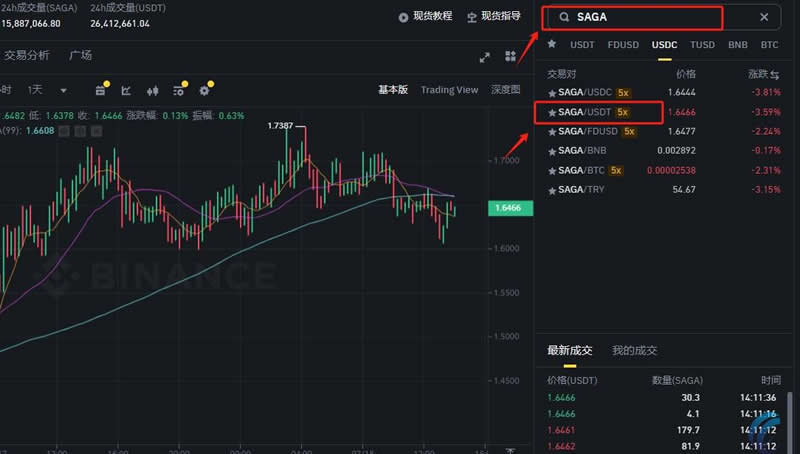Toggle favorite star for SAGA/BNB

[x=551, y=150]
